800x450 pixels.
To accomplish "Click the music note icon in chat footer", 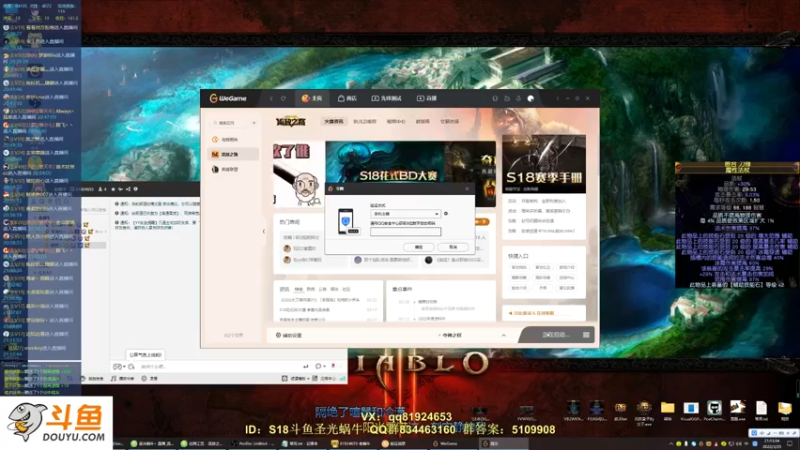I will point(114,379).
